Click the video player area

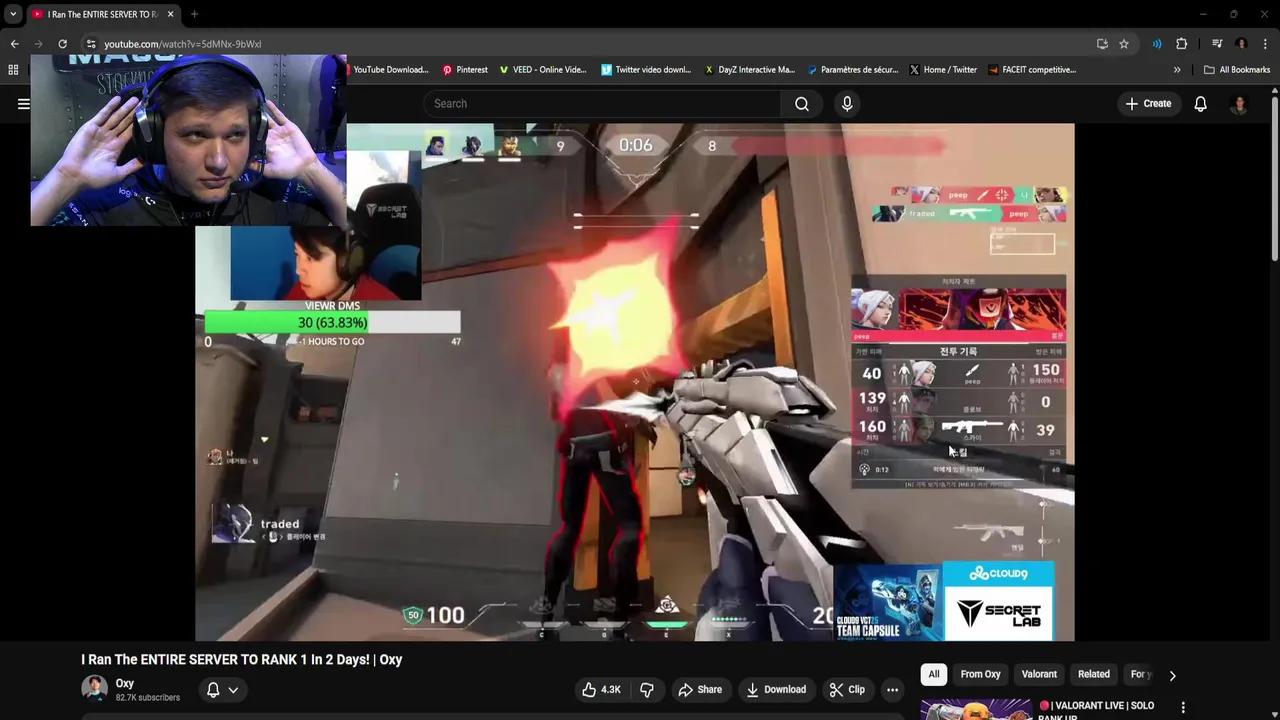[635, 382]
